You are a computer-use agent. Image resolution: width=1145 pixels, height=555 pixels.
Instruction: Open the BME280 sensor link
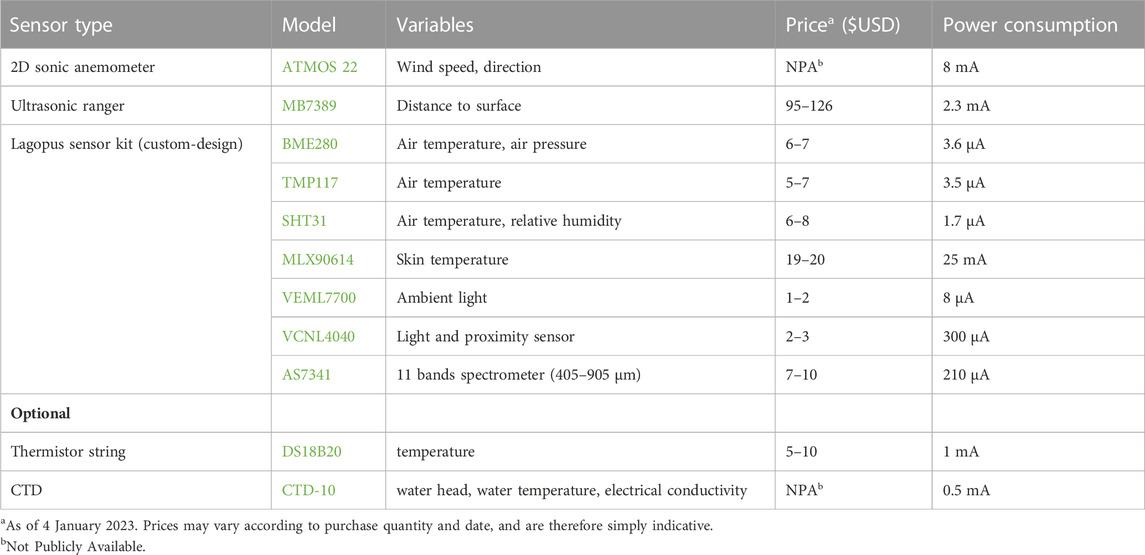pos(309,145)
